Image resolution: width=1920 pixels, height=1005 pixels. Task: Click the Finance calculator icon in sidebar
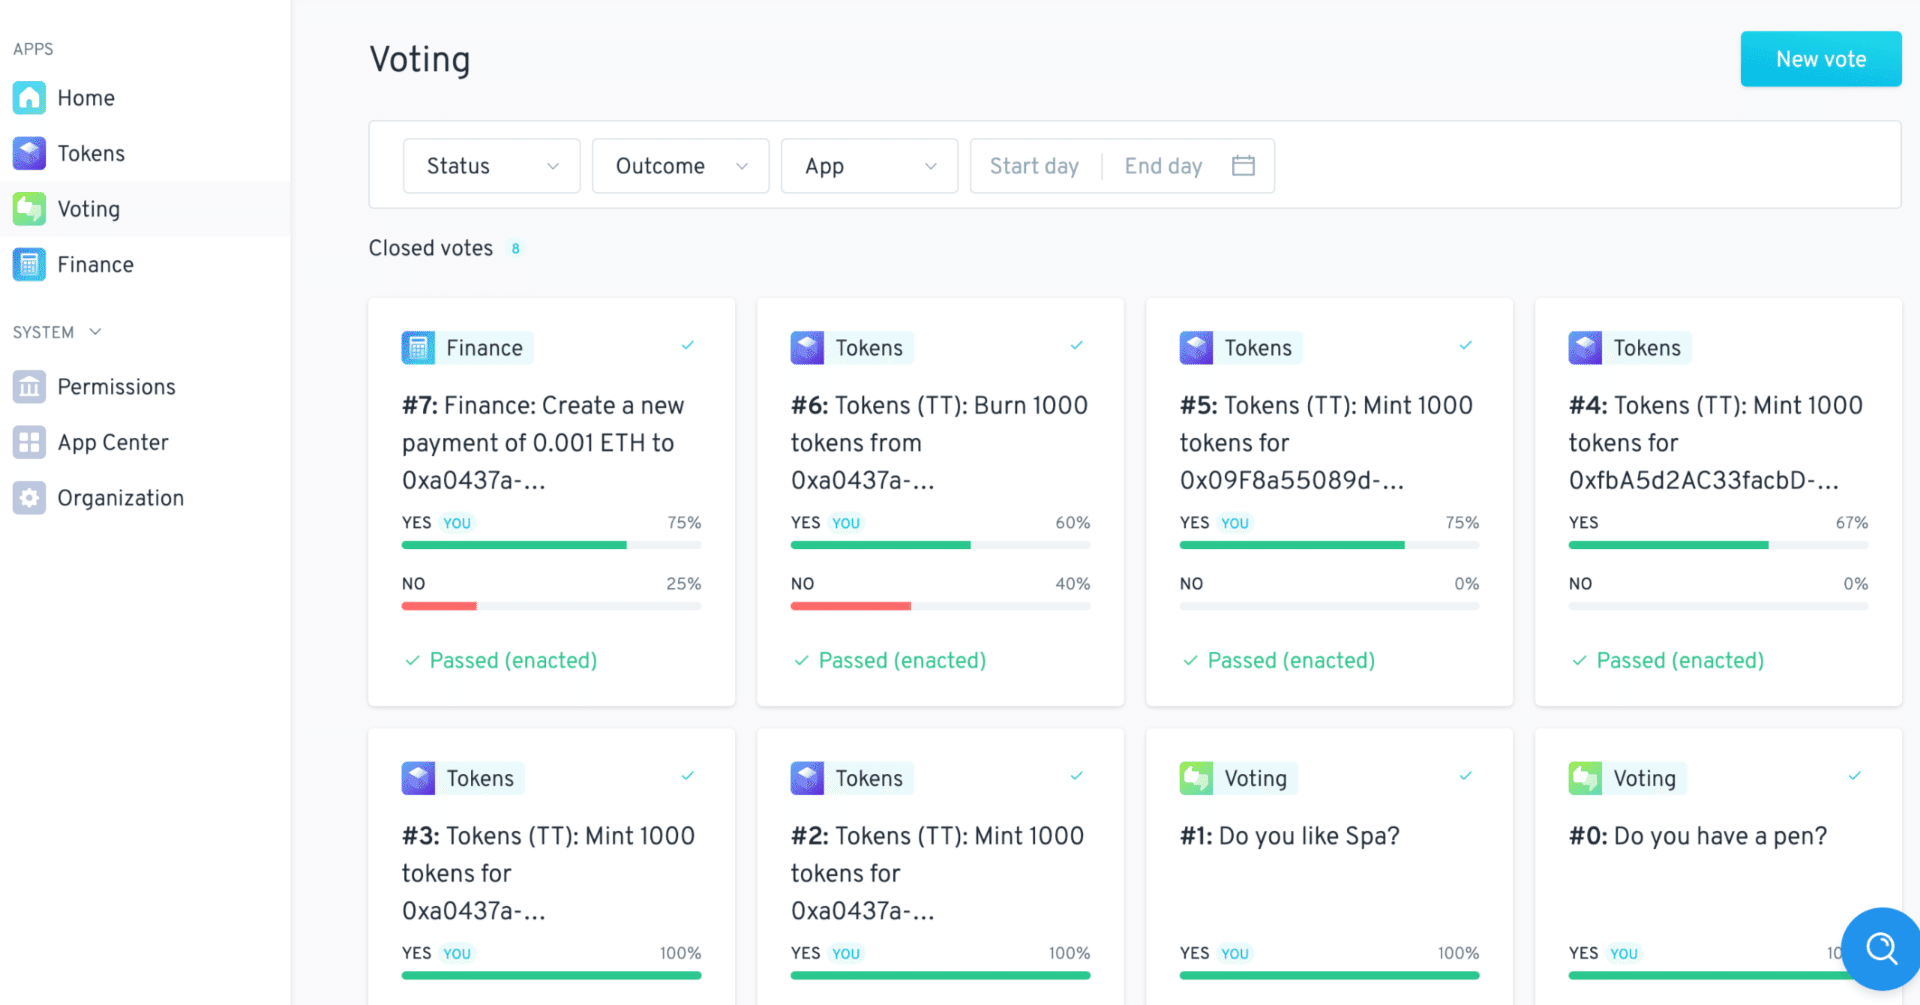point(29,265)
